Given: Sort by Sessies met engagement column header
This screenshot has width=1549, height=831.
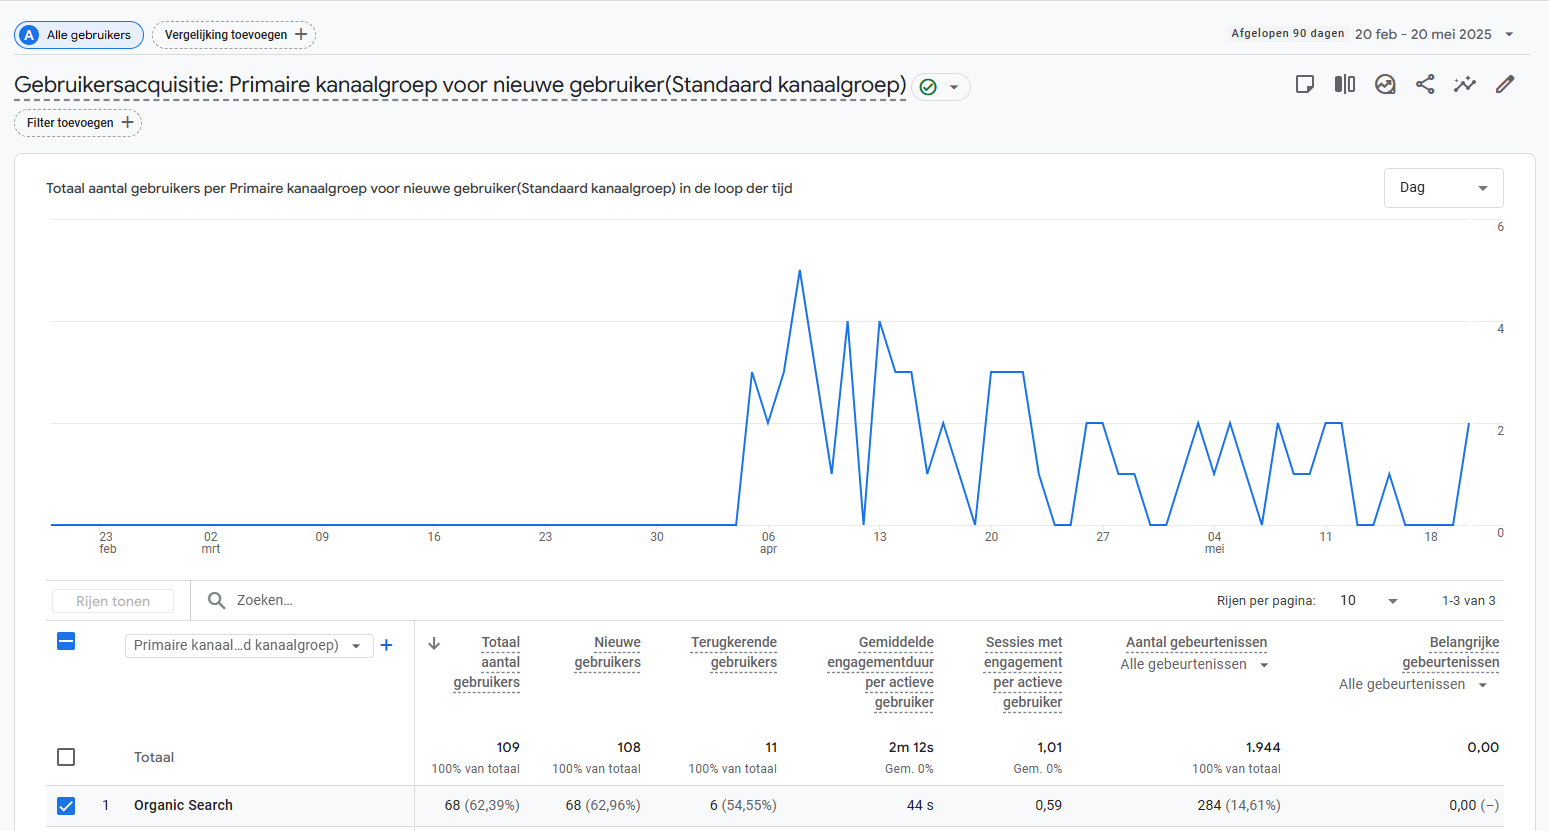Looking at the screenshot, I should [1023, 672].
